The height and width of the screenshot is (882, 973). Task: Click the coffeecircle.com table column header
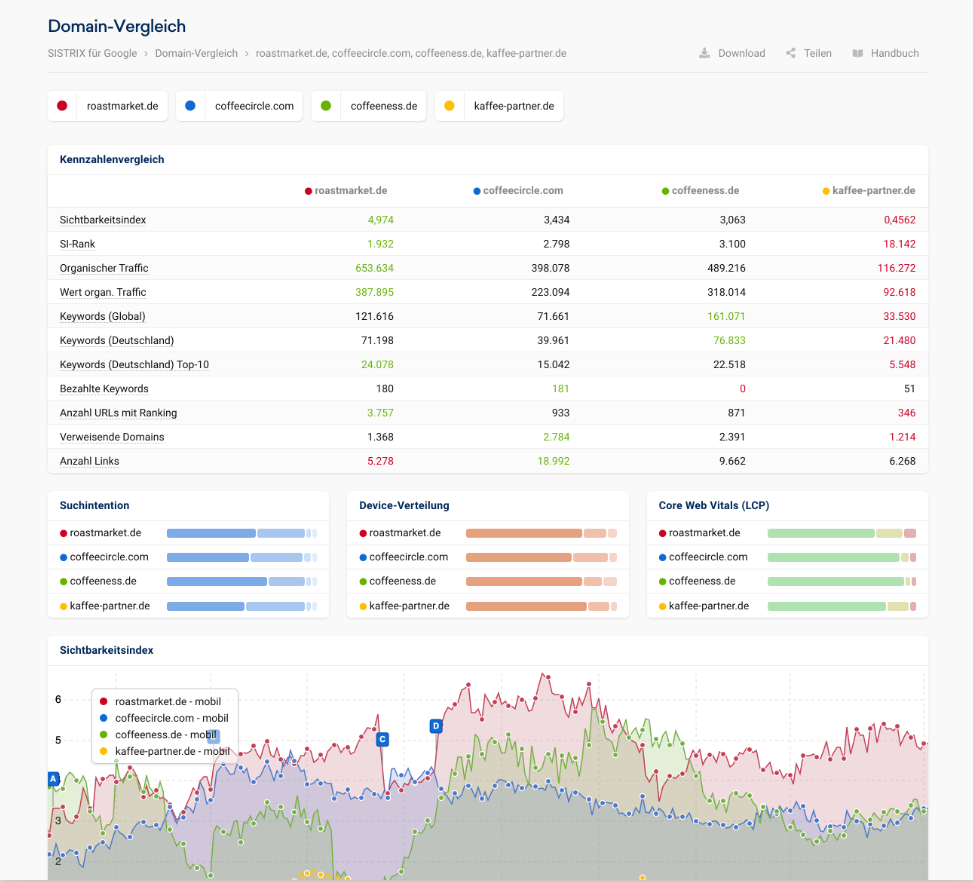pyautogui.click(x=518, y=191)
